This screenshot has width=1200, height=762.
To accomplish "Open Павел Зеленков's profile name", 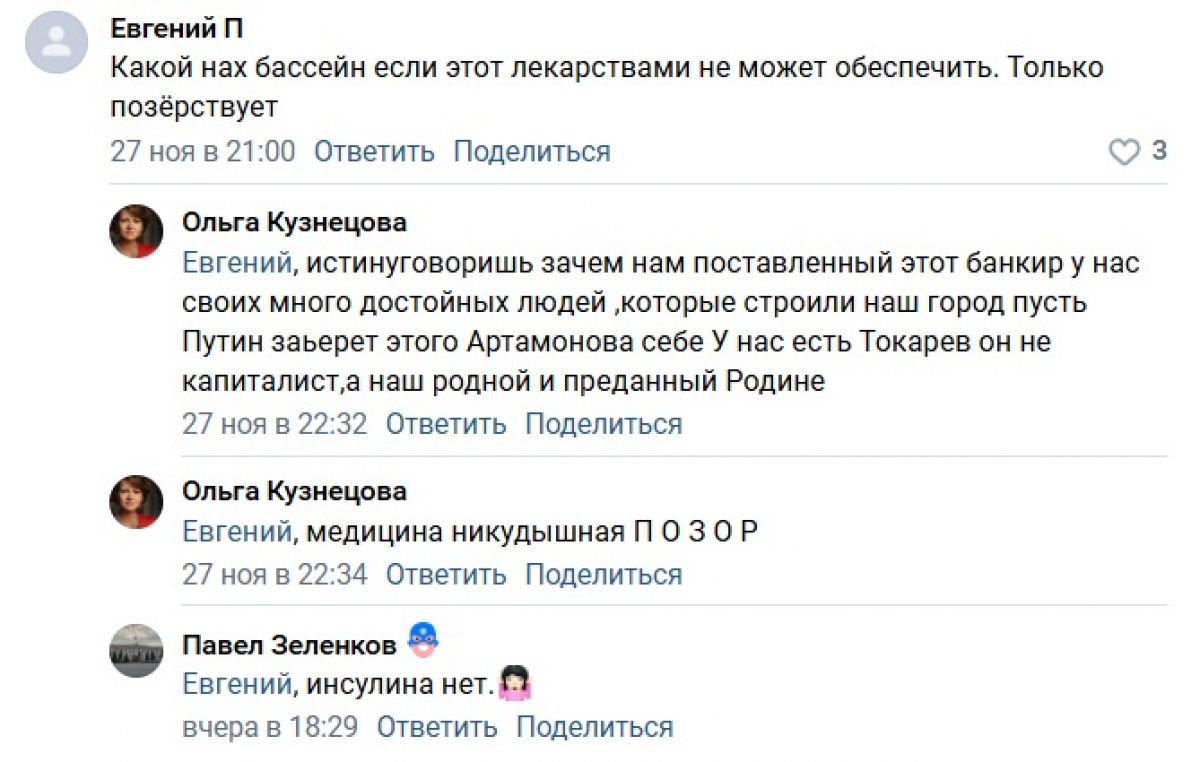I will (289, 646).
